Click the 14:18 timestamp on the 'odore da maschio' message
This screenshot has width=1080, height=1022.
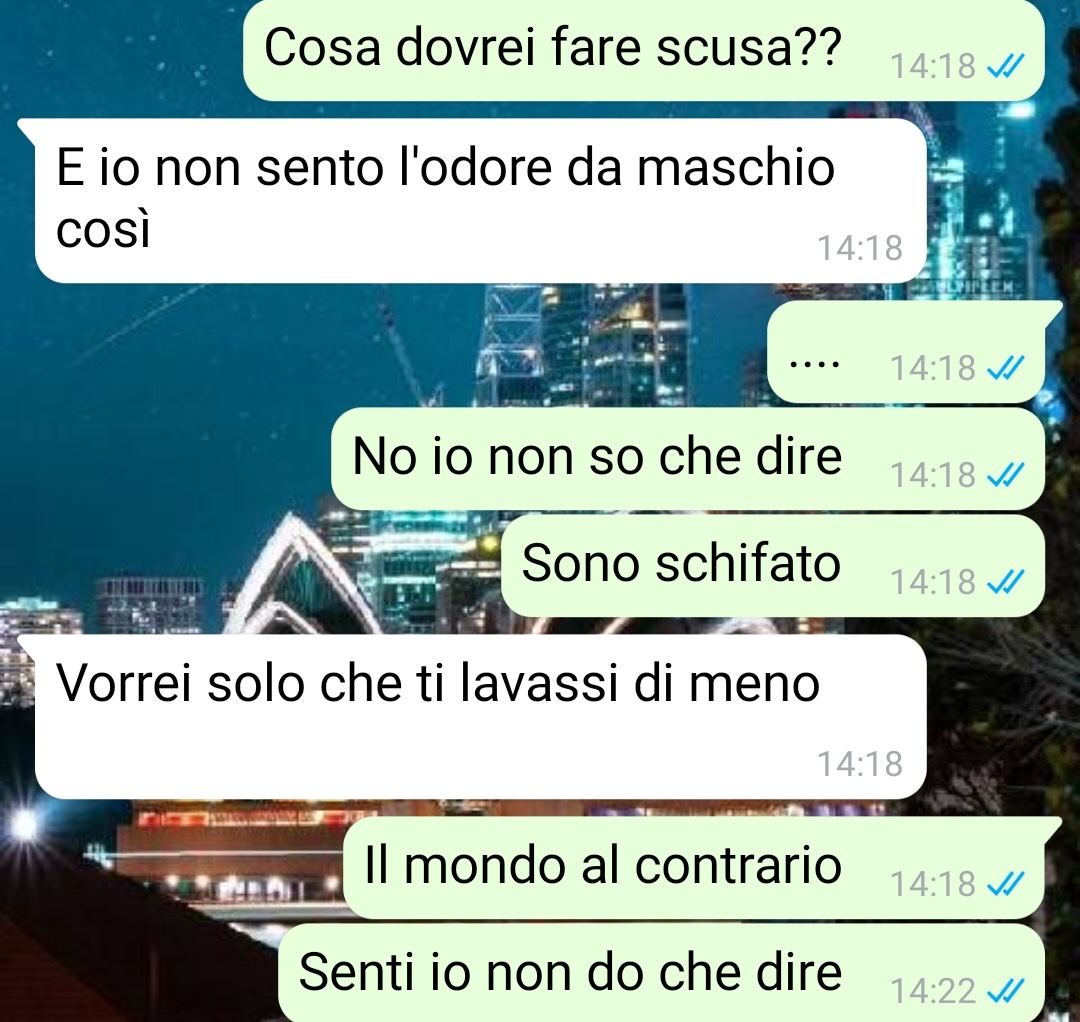(860, 248)
